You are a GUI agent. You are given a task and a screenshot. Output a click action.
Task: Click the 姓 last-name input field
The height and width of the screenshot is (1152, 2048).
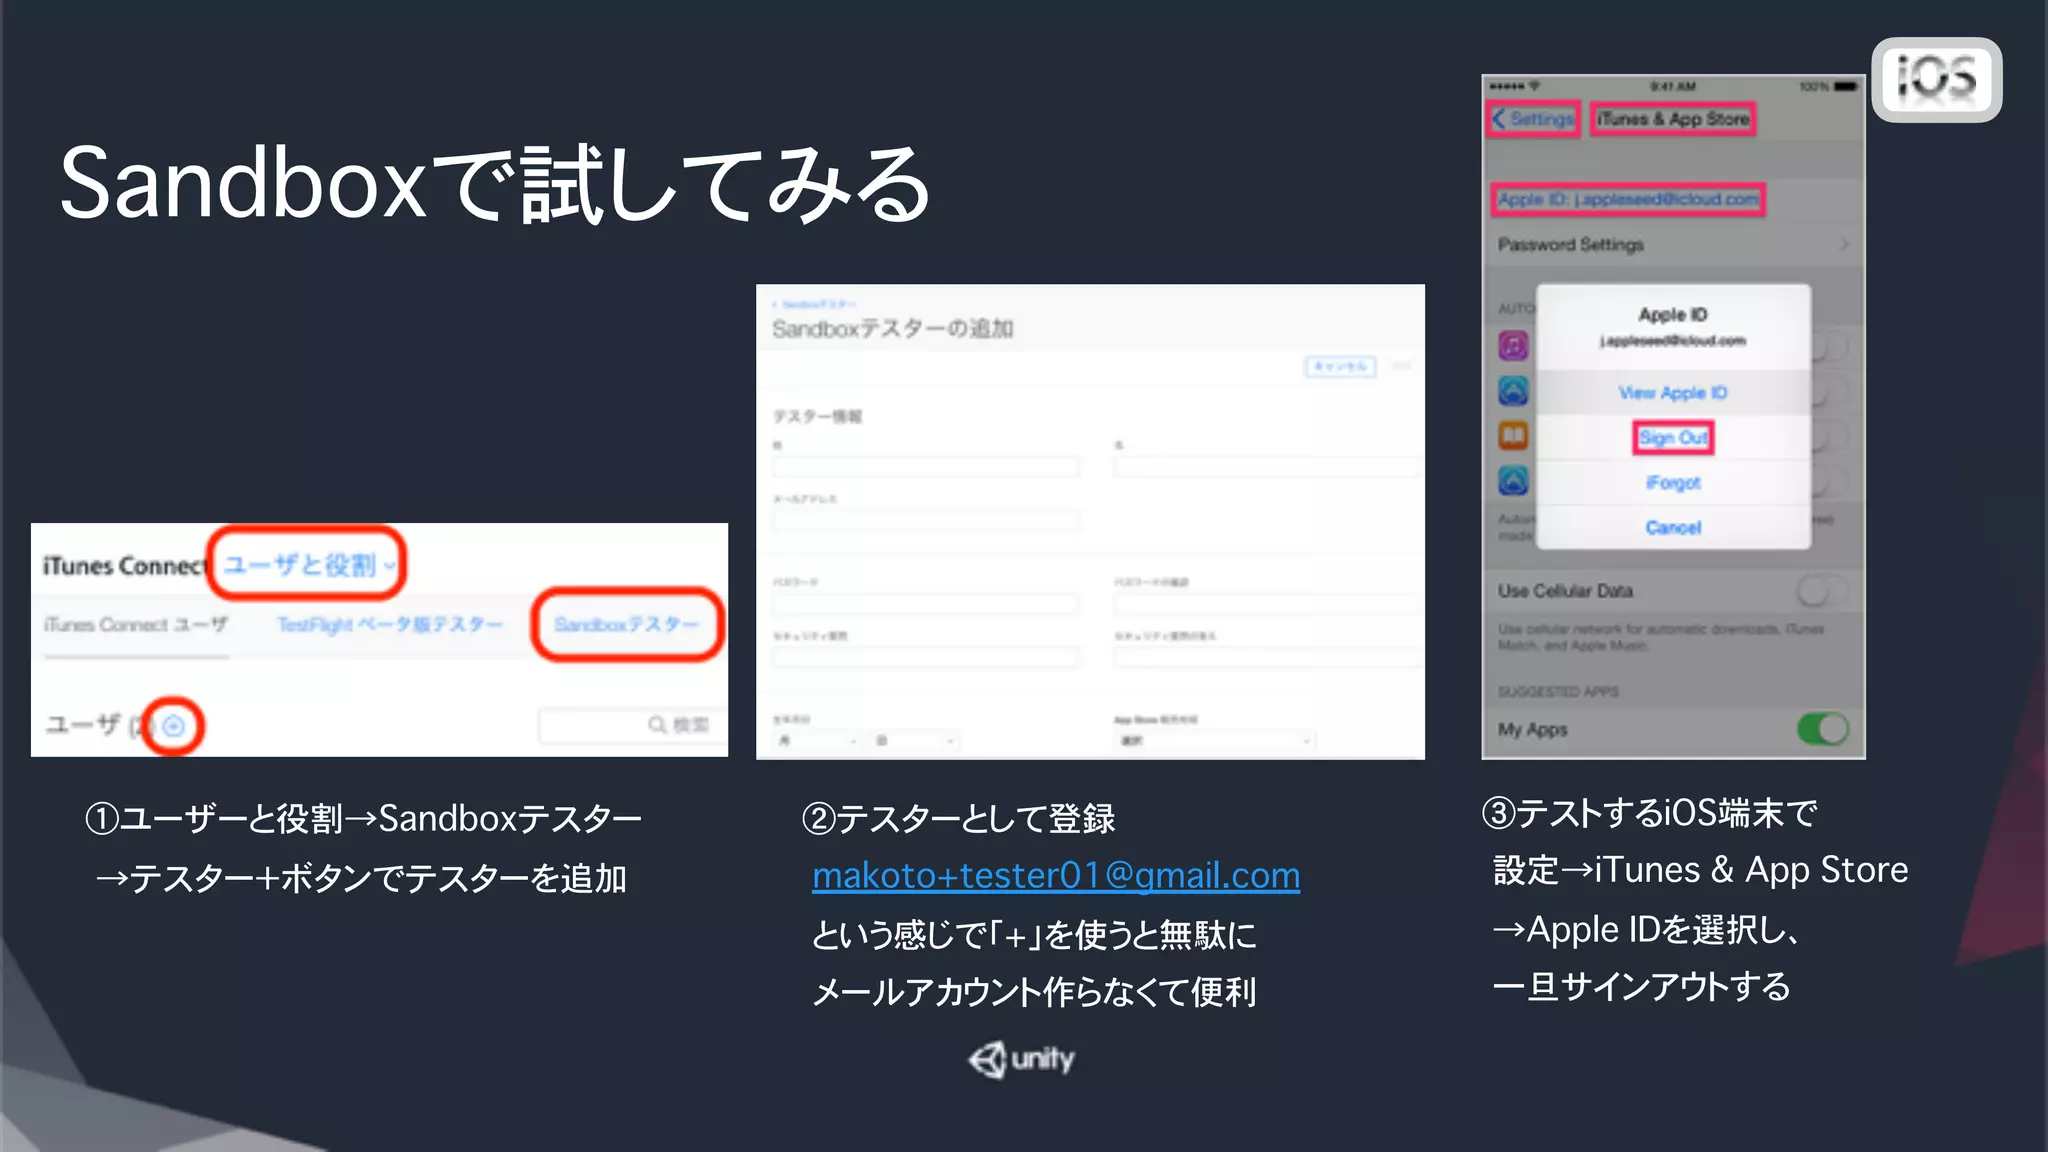[926, 466]
